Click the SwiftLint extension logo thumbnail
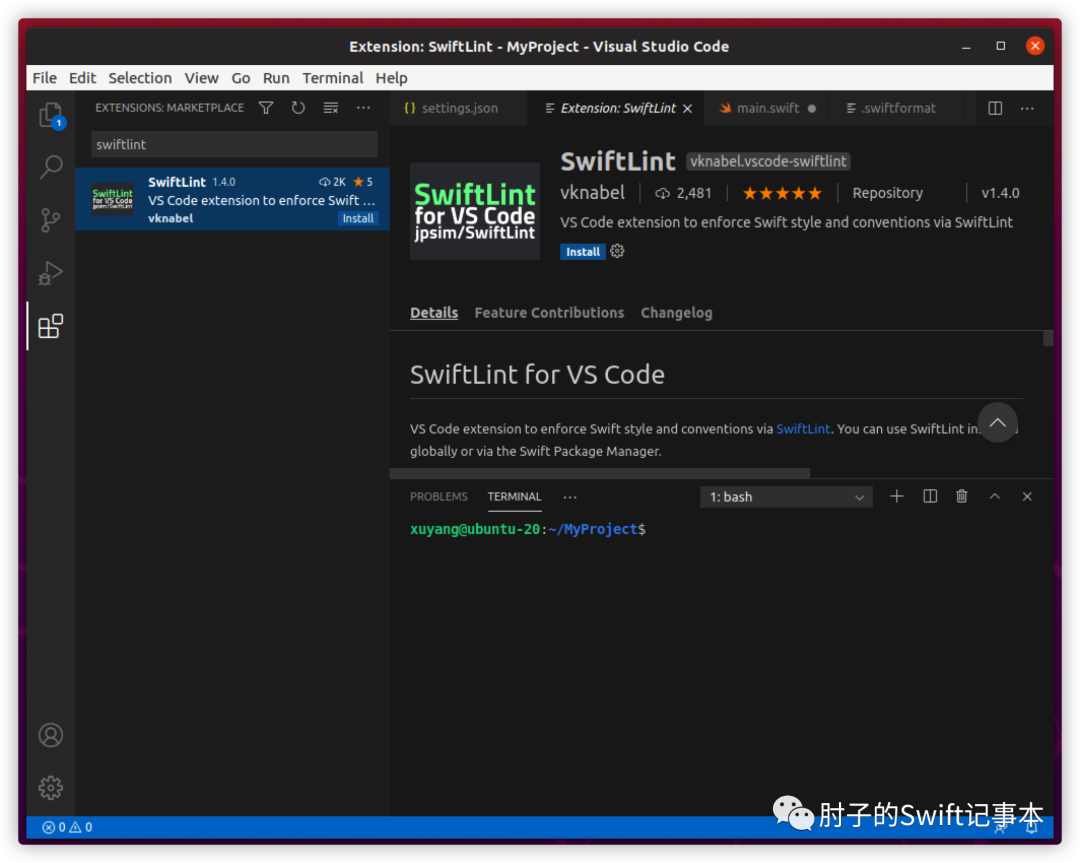This screenshot has height=863, width=1080. (475, 211)
